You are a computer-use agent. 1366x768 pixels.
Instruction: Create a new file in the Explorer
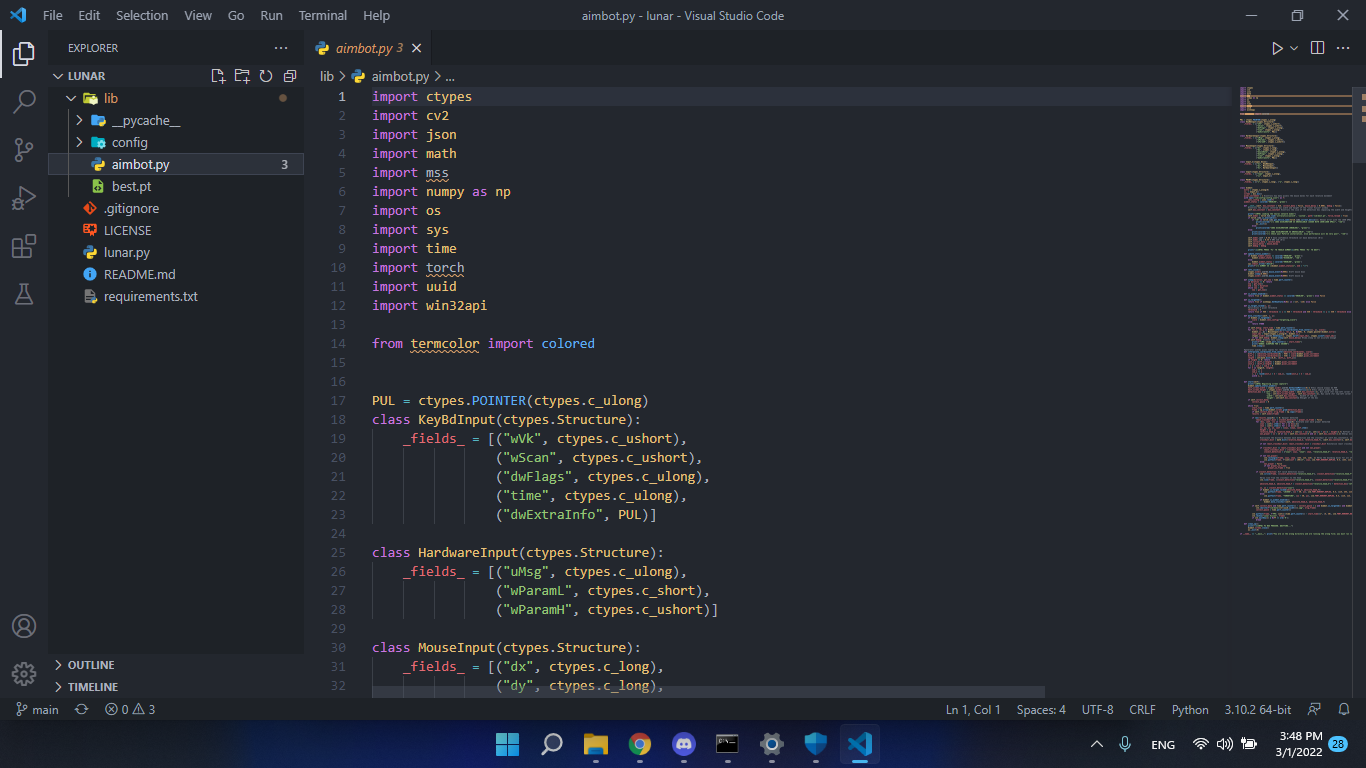click(x=216, y=75)
